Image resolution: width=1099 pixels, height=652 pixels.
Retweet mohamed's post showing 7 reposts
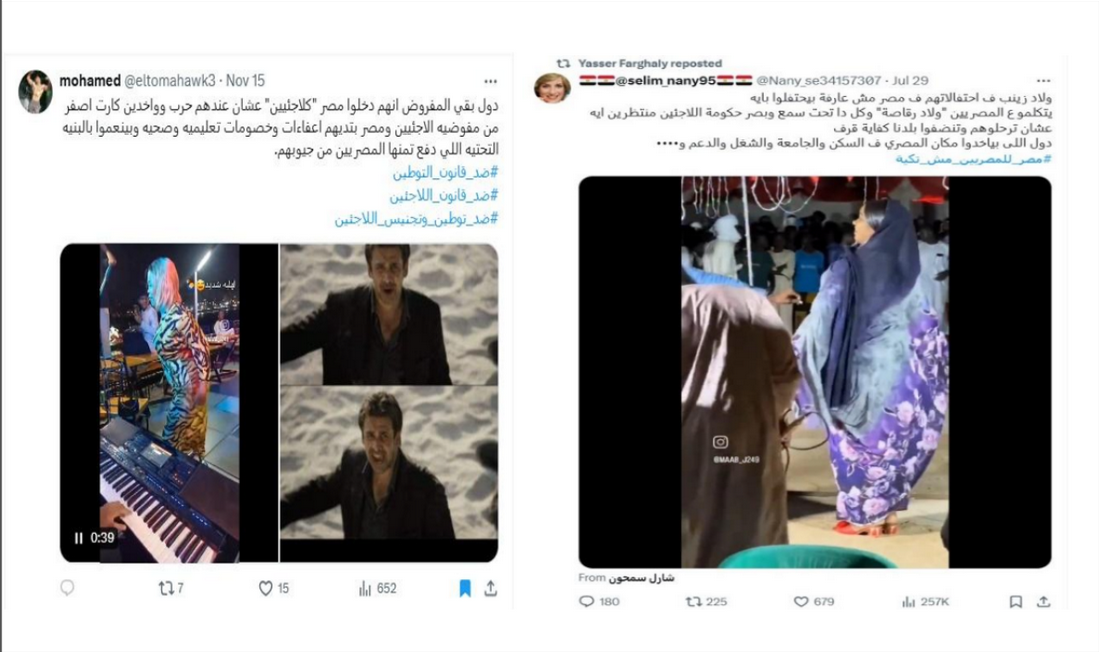tap(170, 588)
